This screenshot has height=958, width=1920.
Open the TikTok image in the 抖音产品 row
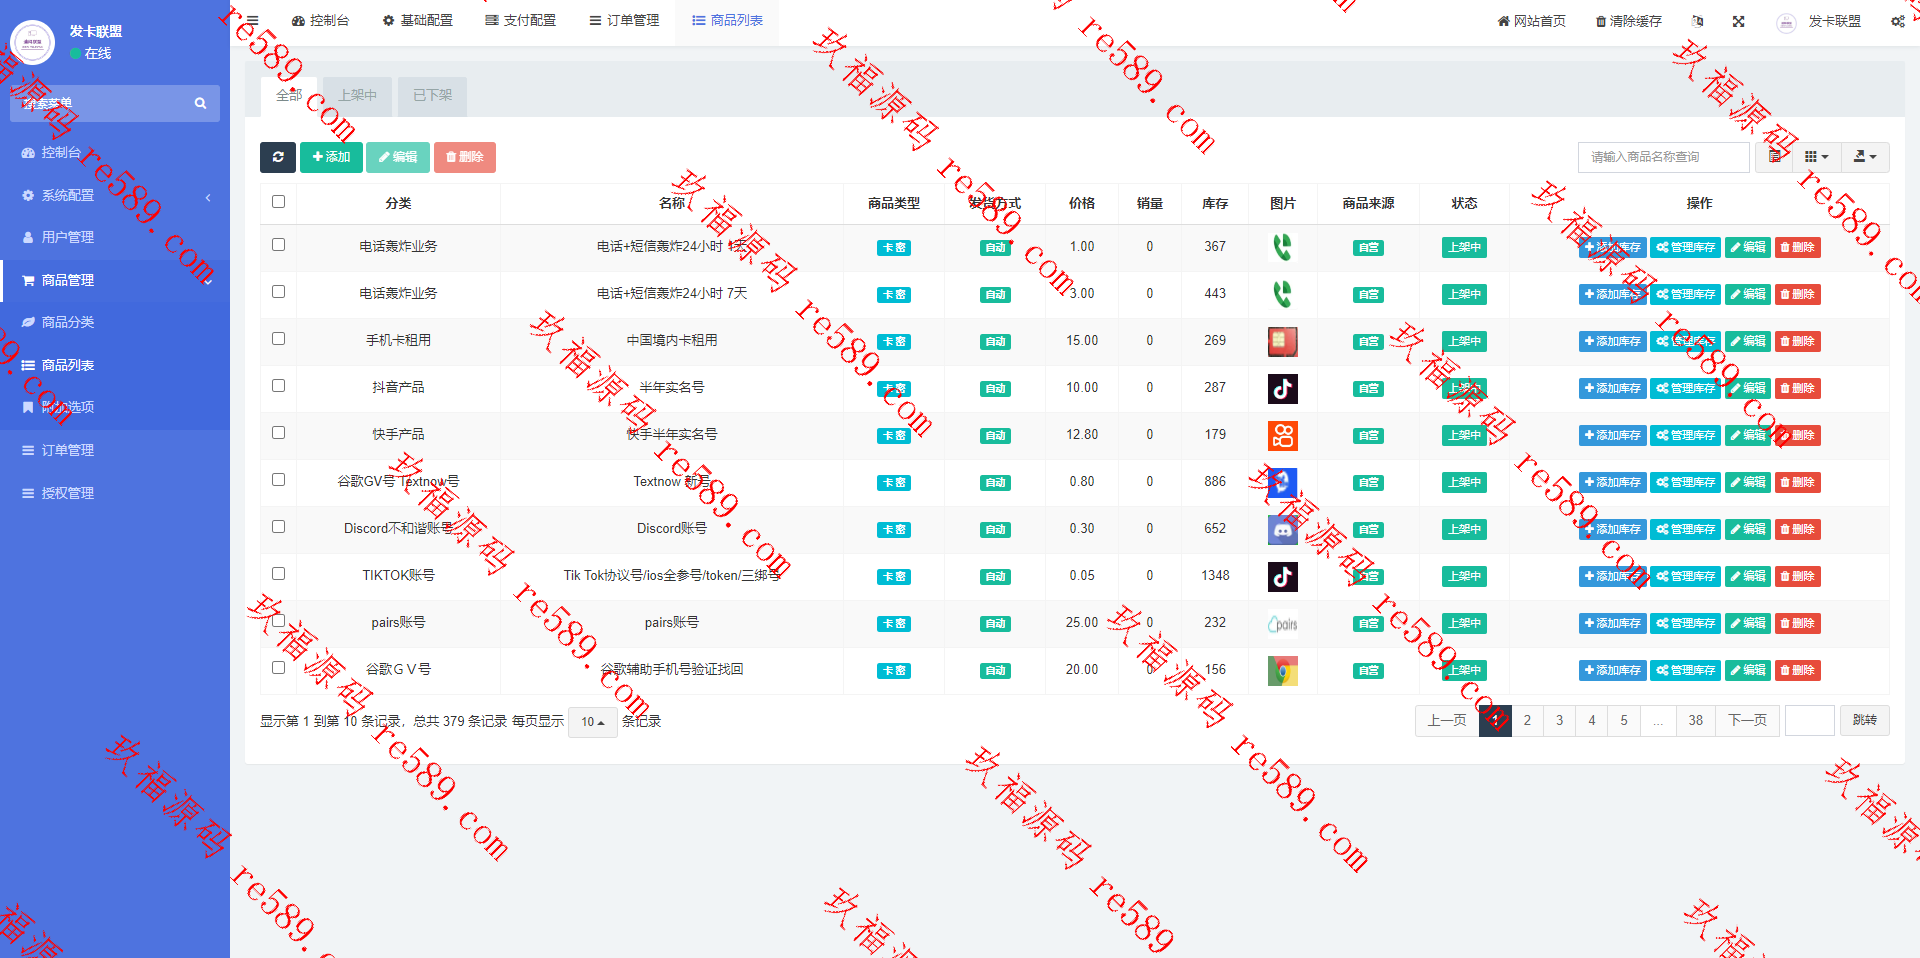point(1283,388)
